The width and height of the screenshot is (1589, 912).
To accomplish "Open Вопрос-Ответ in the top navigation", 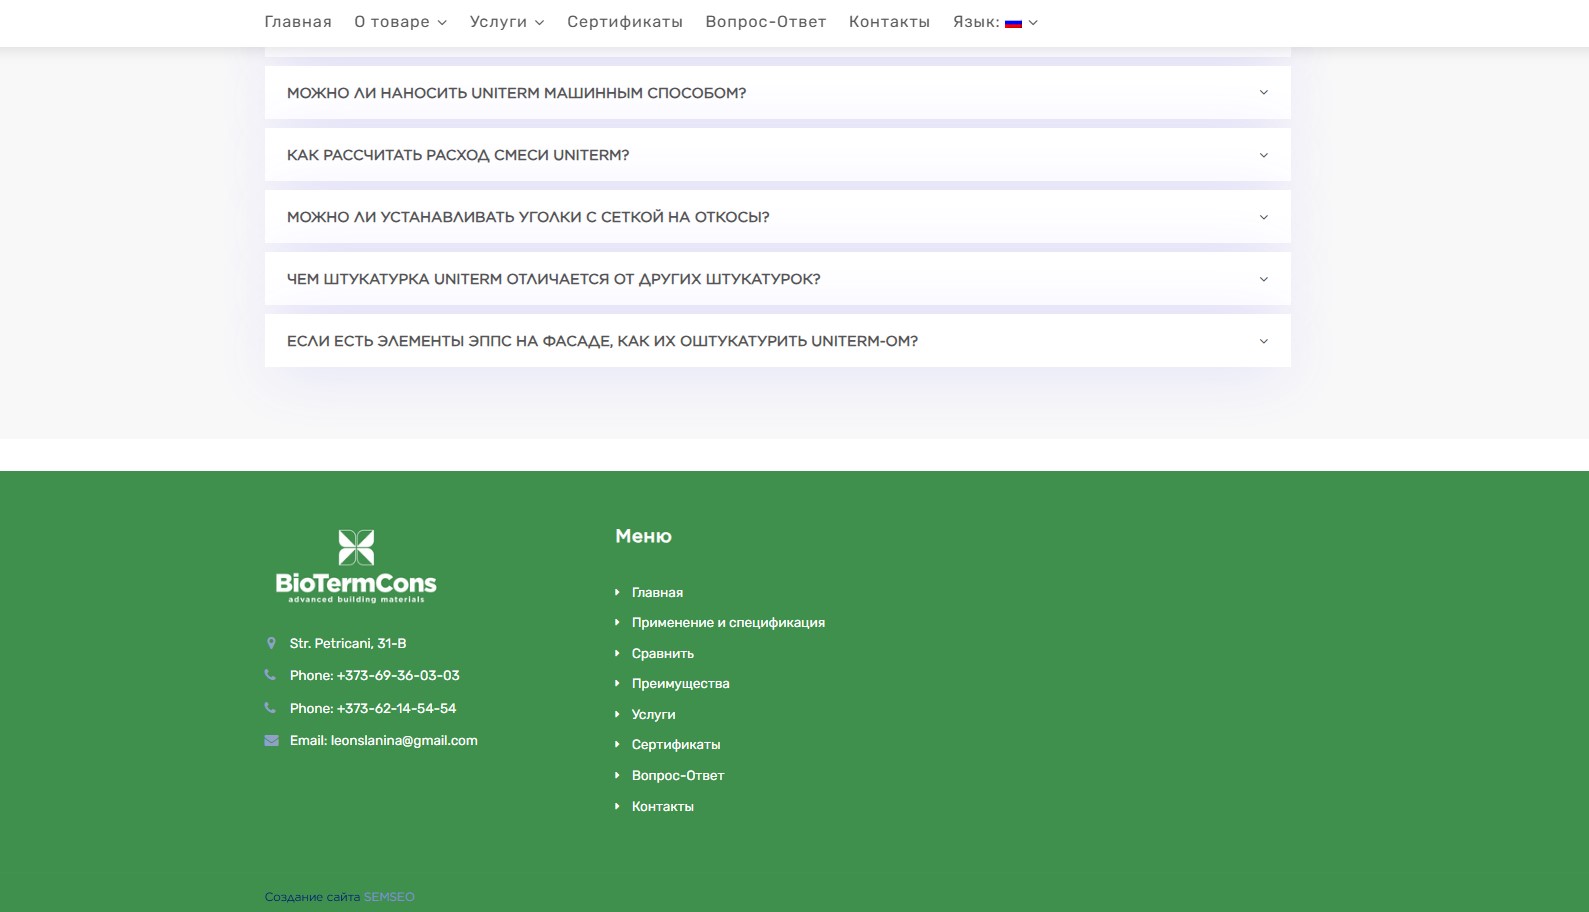I will [x=766, y=22].
